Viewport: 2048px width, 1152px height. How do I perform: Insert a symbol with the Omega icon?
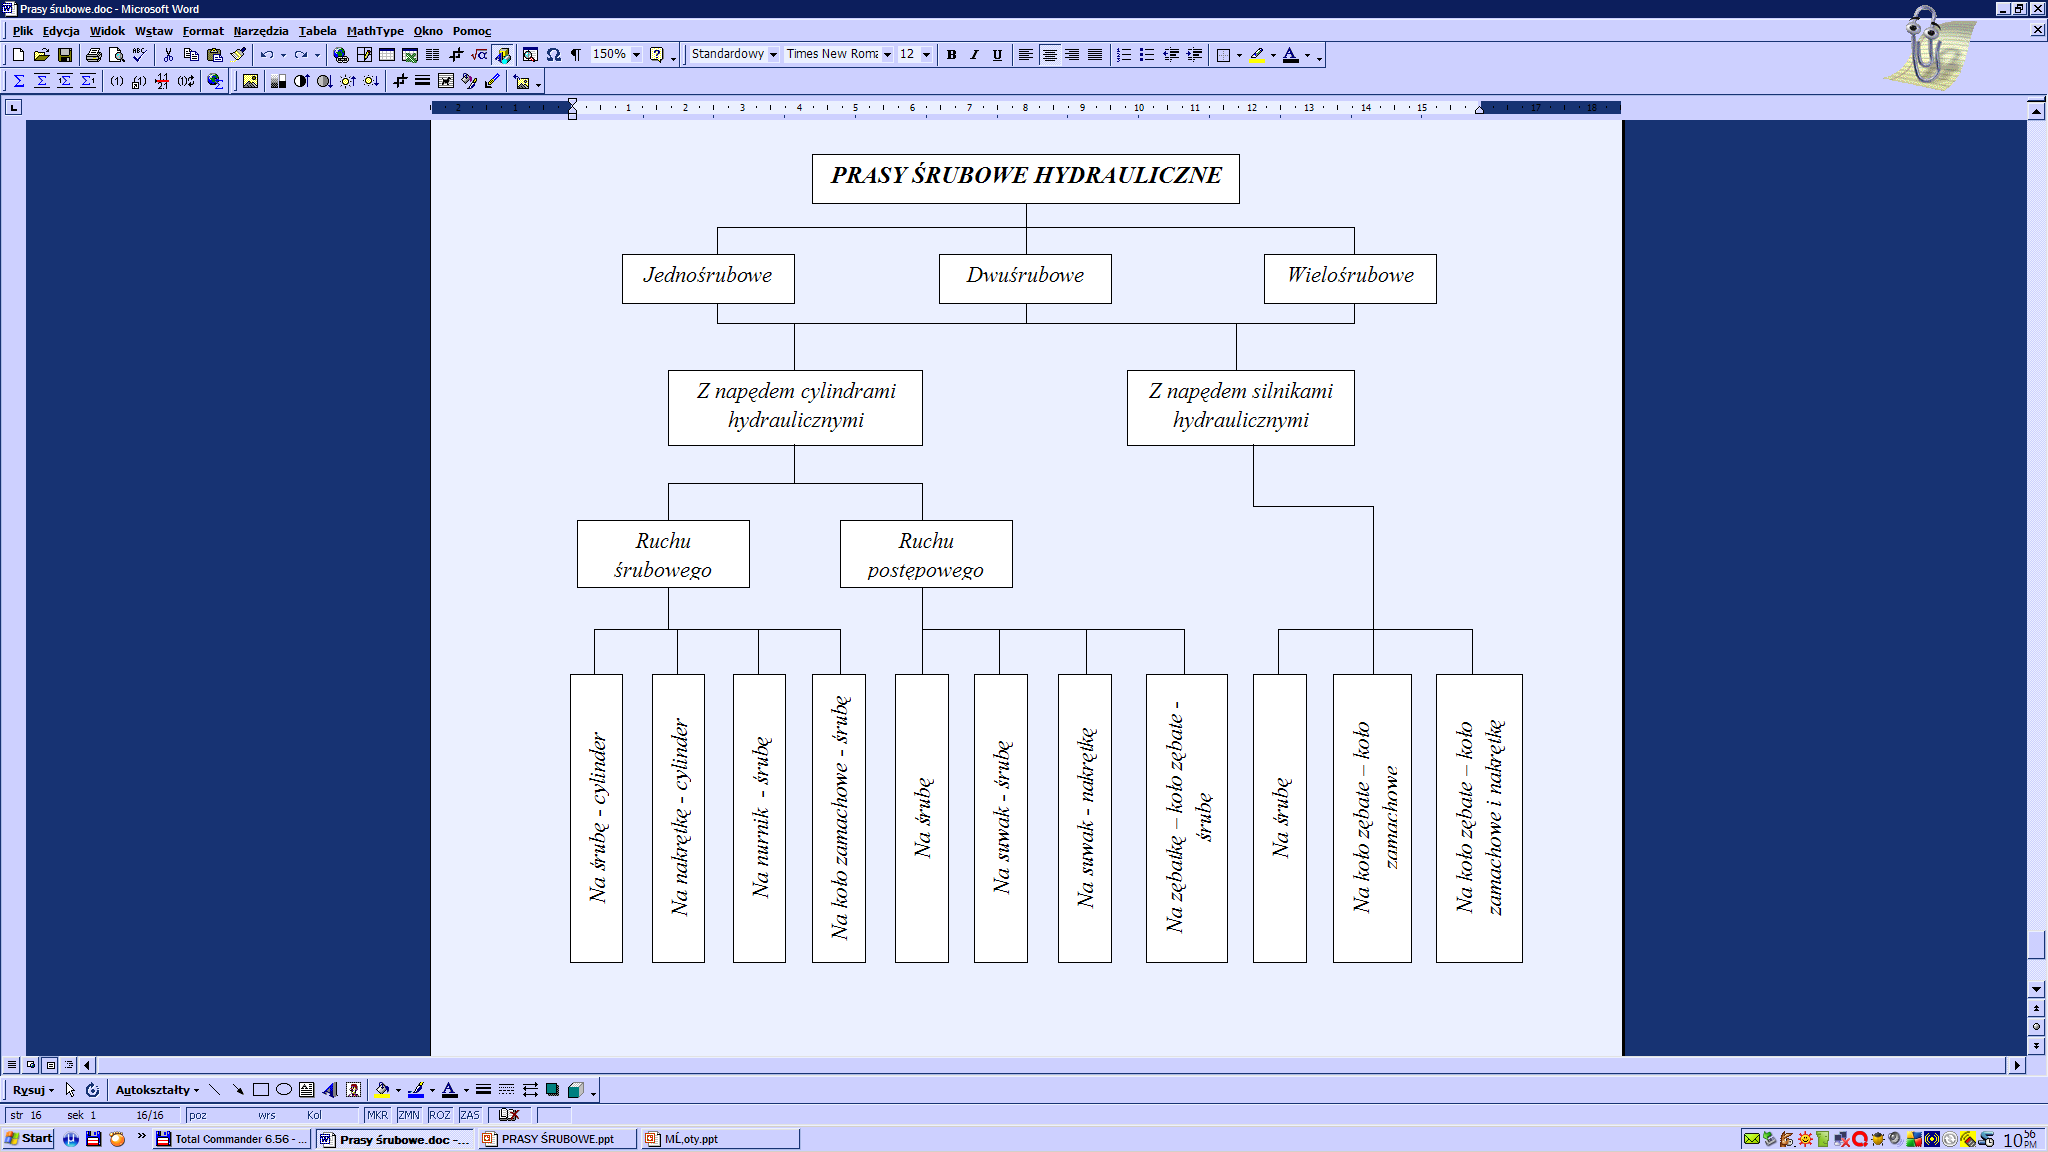[x=553, y=55]
